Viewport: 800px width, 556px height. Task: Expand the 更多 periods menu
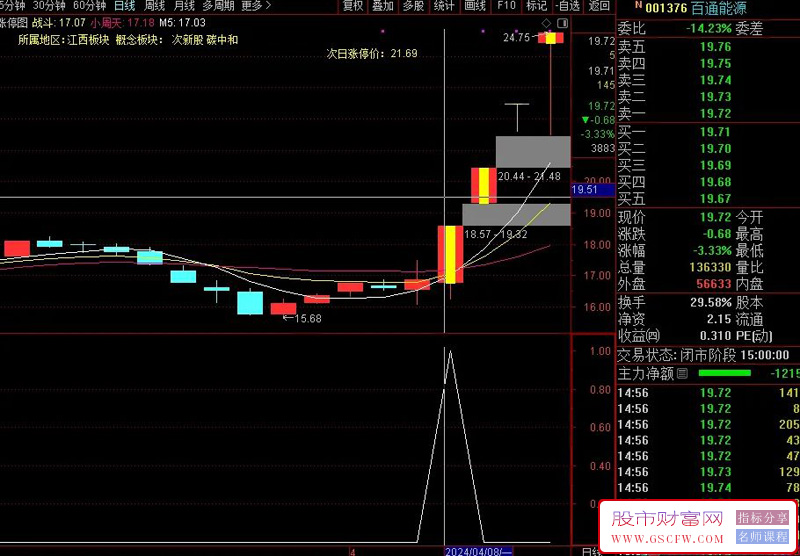click(256, 6)
